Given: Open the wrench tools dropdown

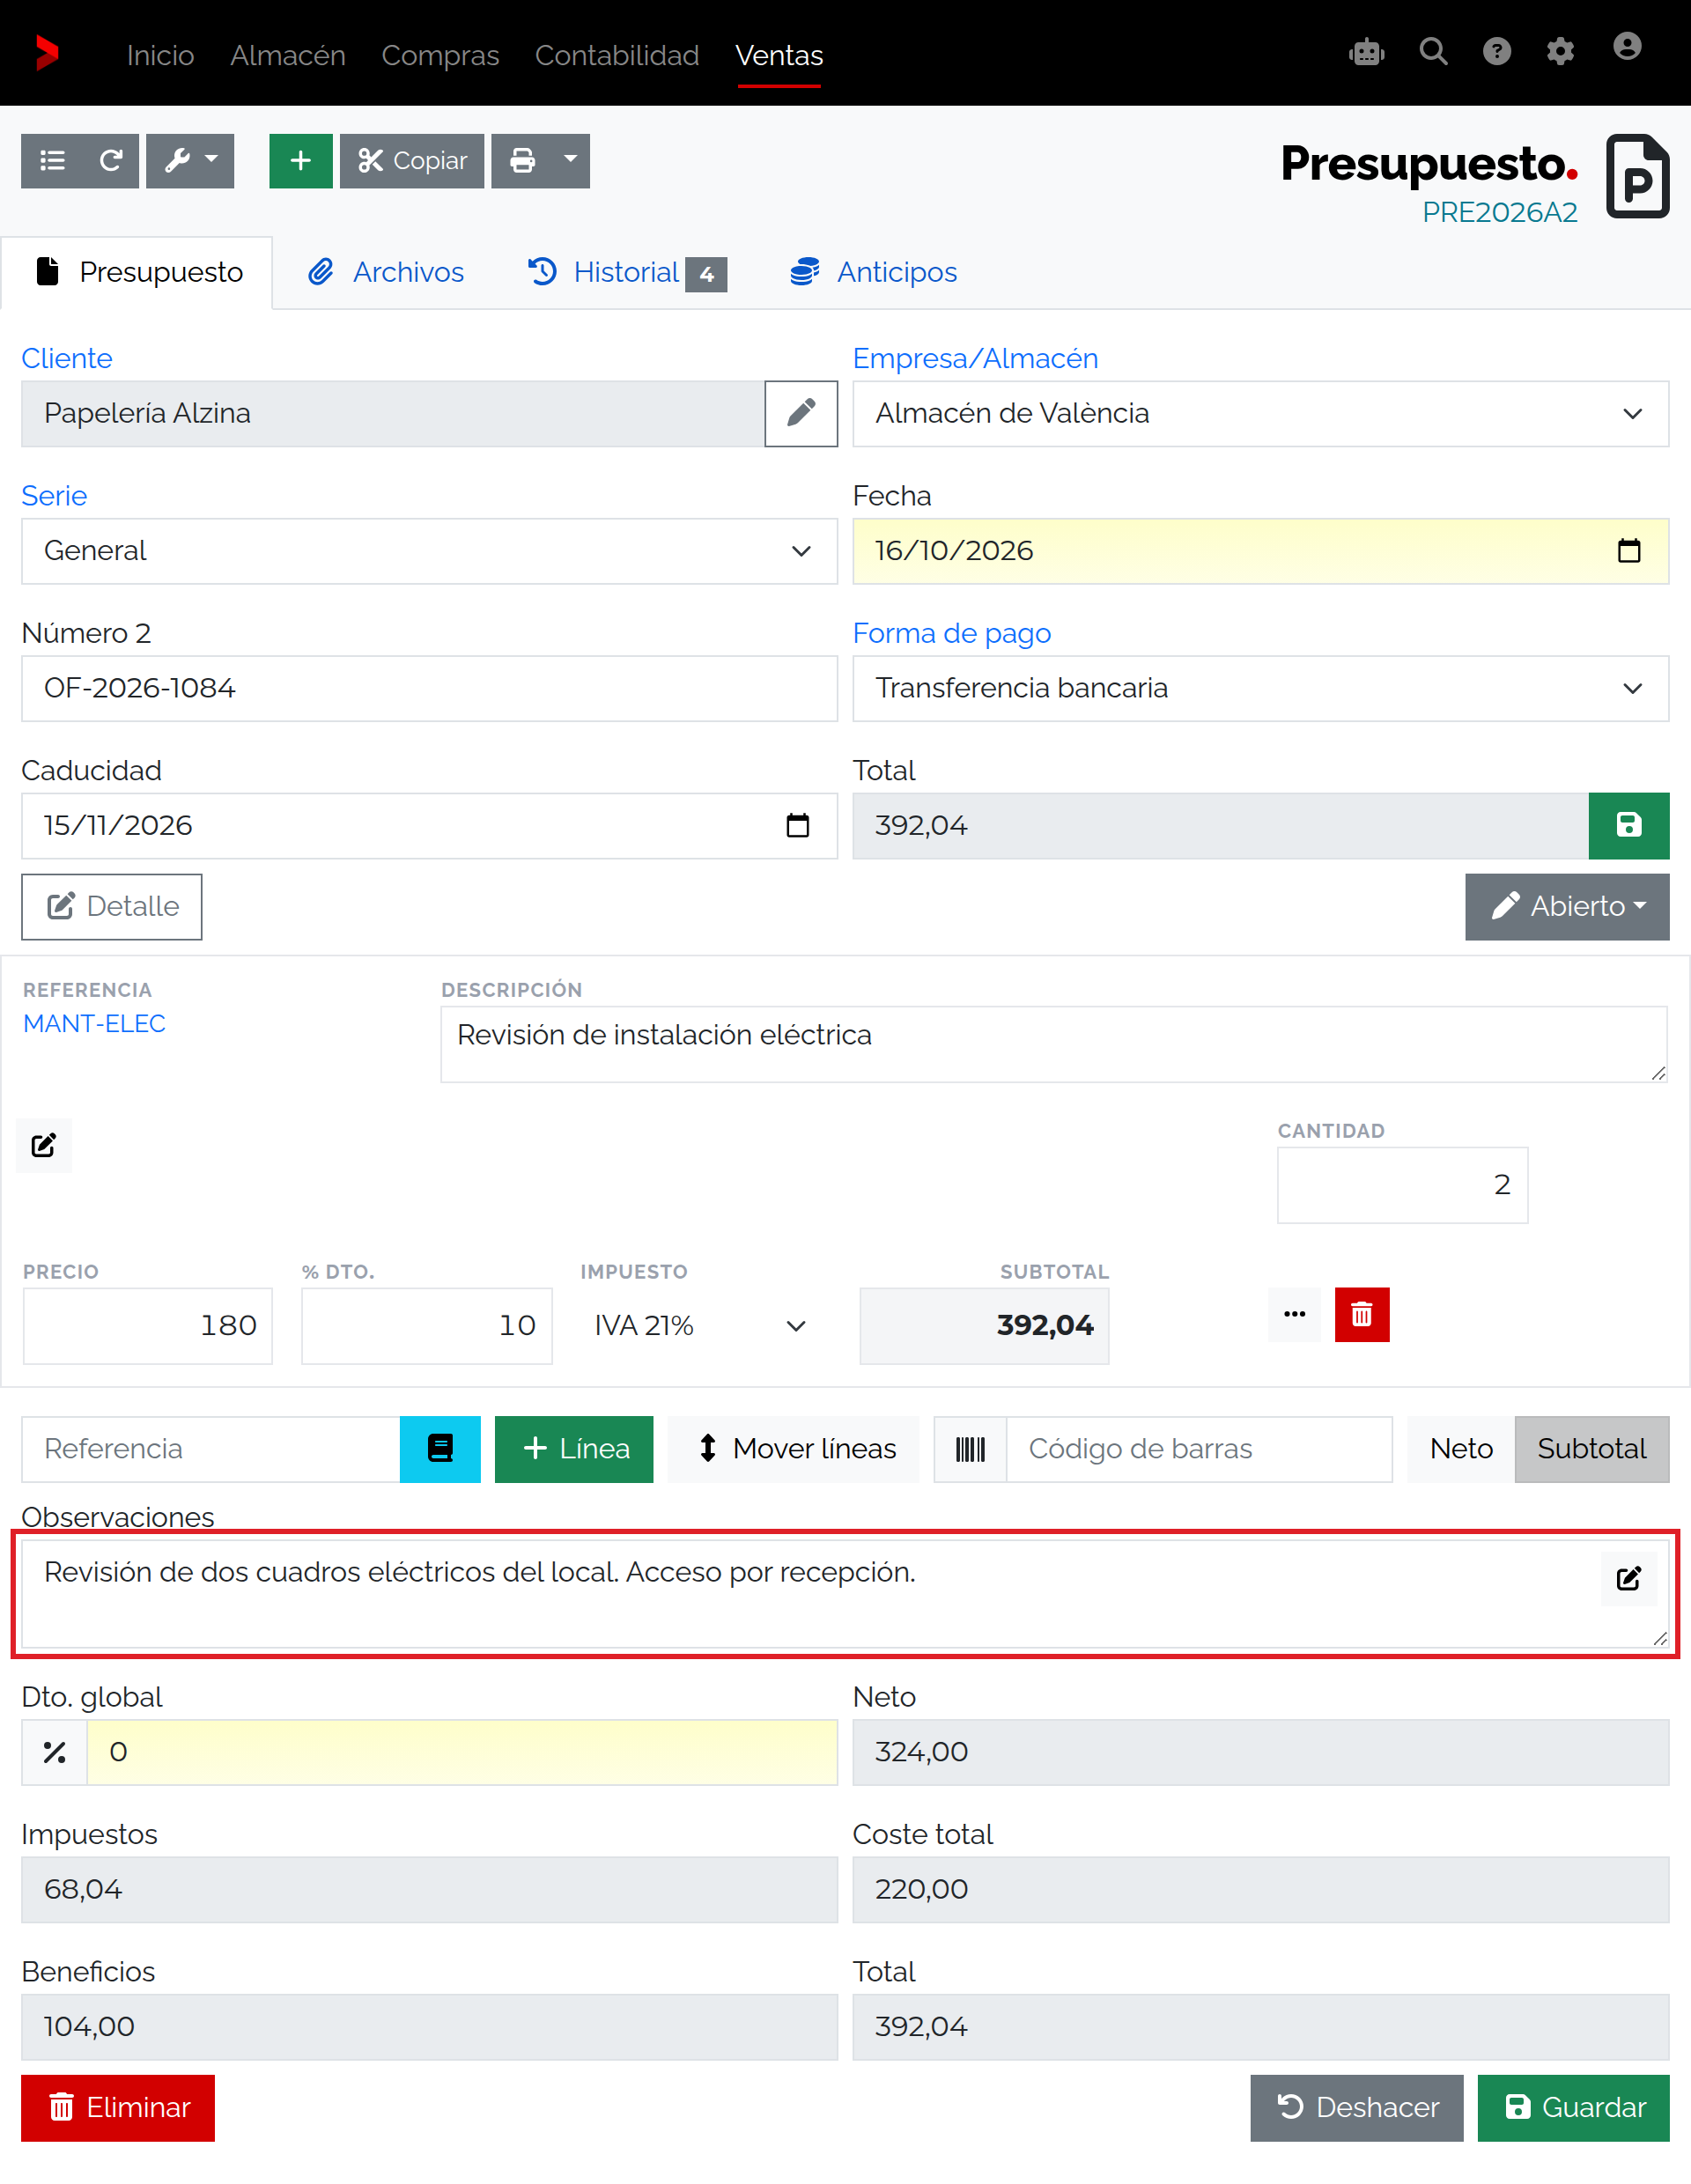Looking at the screenshot, I should (190, 160).
